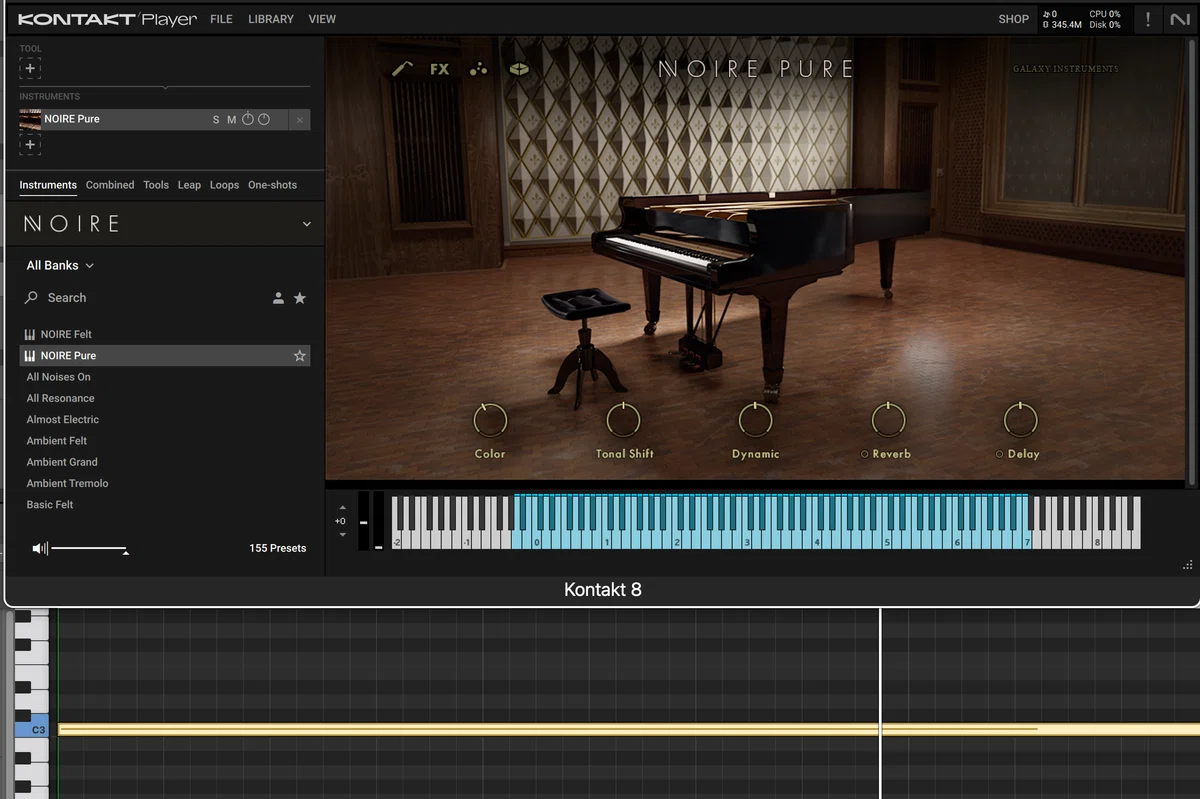Open the exclamation mark panic button
1200x799 pixels.
coord(1148,19)
